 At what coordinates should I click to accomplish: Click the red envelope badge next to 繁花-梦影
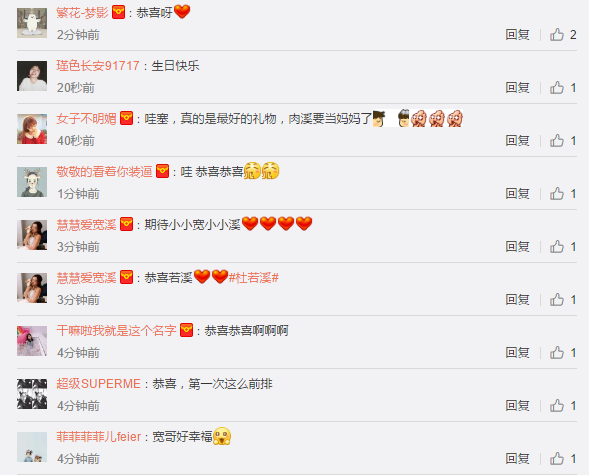pyautogui.click(x=118, y=12)
